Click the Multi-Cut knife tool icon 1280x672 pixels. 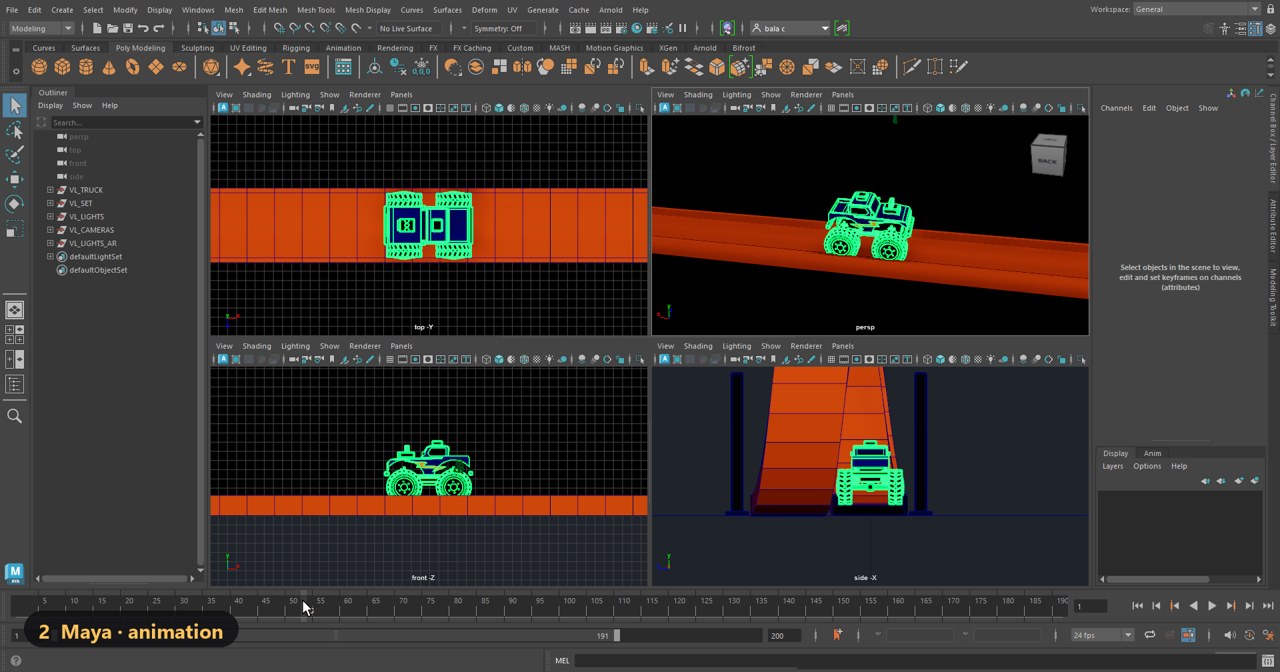click(911, 67)
